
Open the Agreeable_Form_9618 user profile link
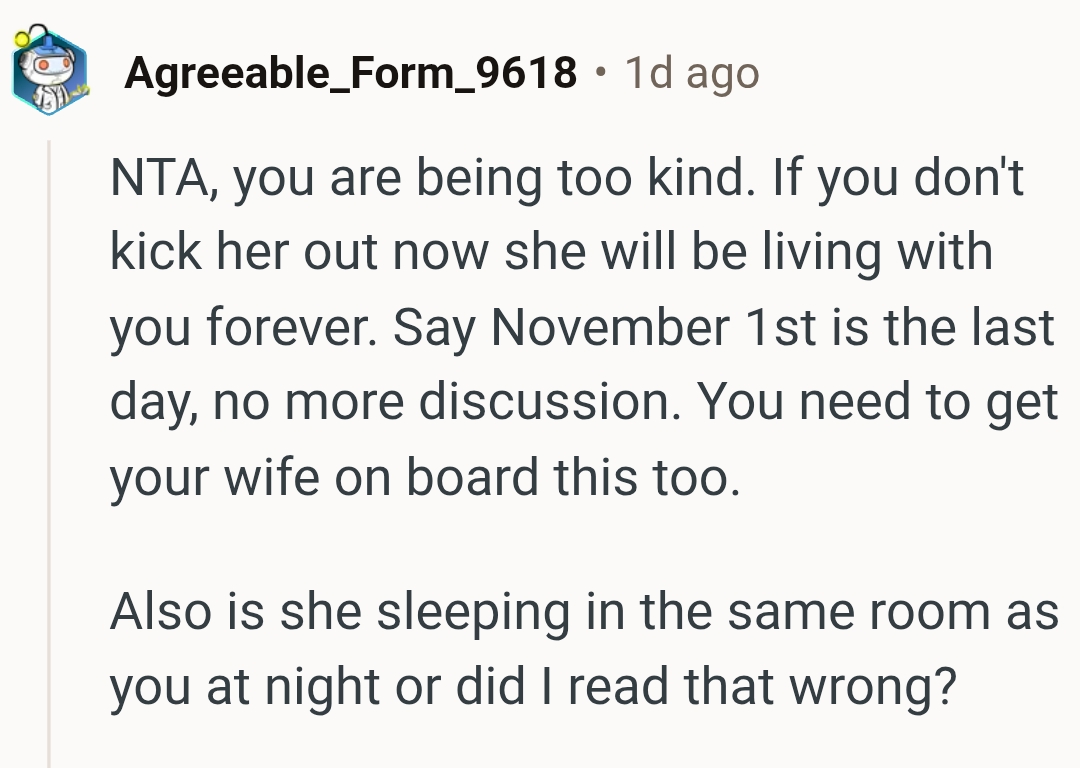pos(350,73)
